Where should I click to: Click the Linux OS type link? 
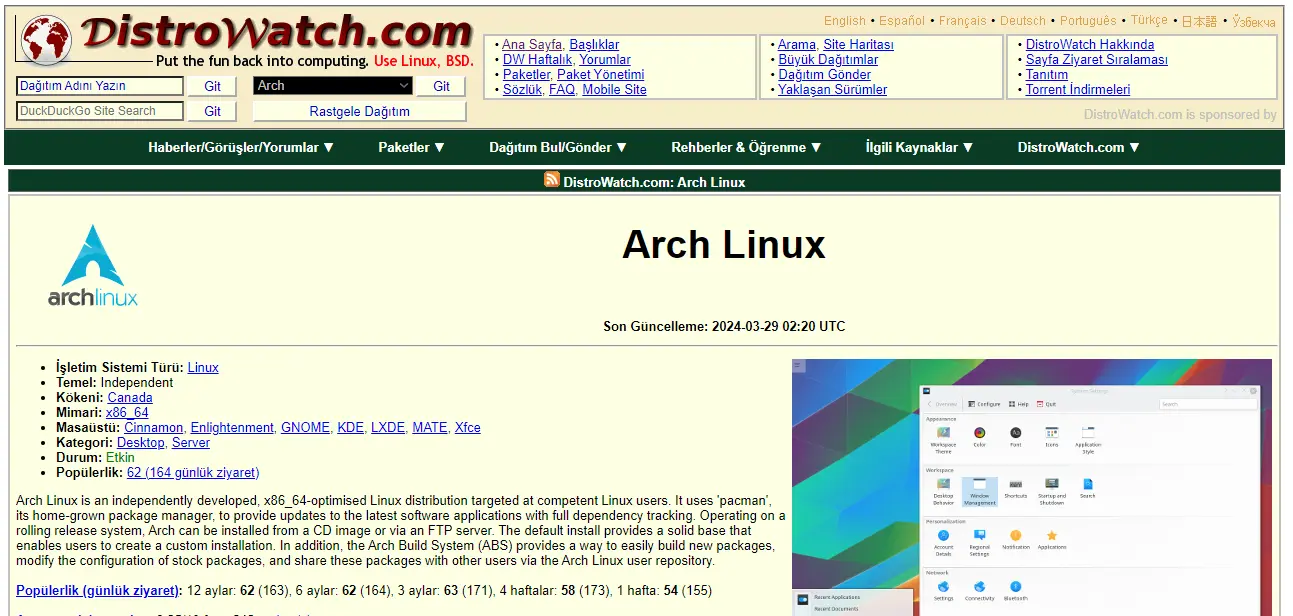pos(203,368)
